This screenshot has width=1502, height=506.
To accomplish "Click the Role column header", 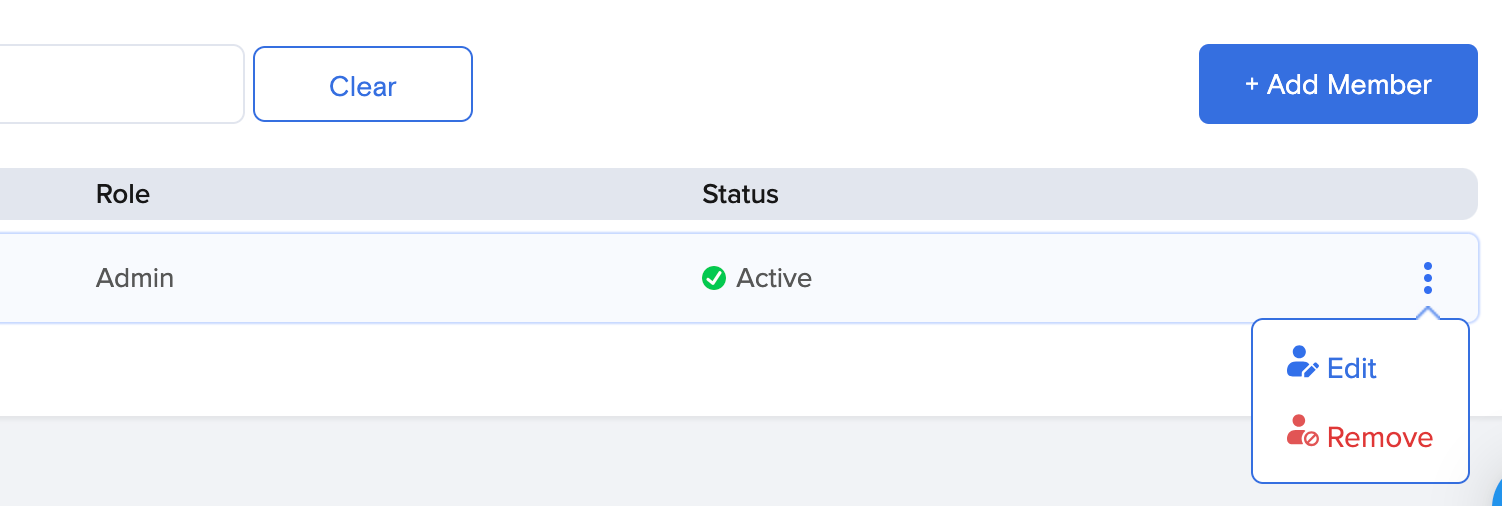I will click(x=123, y=194).
